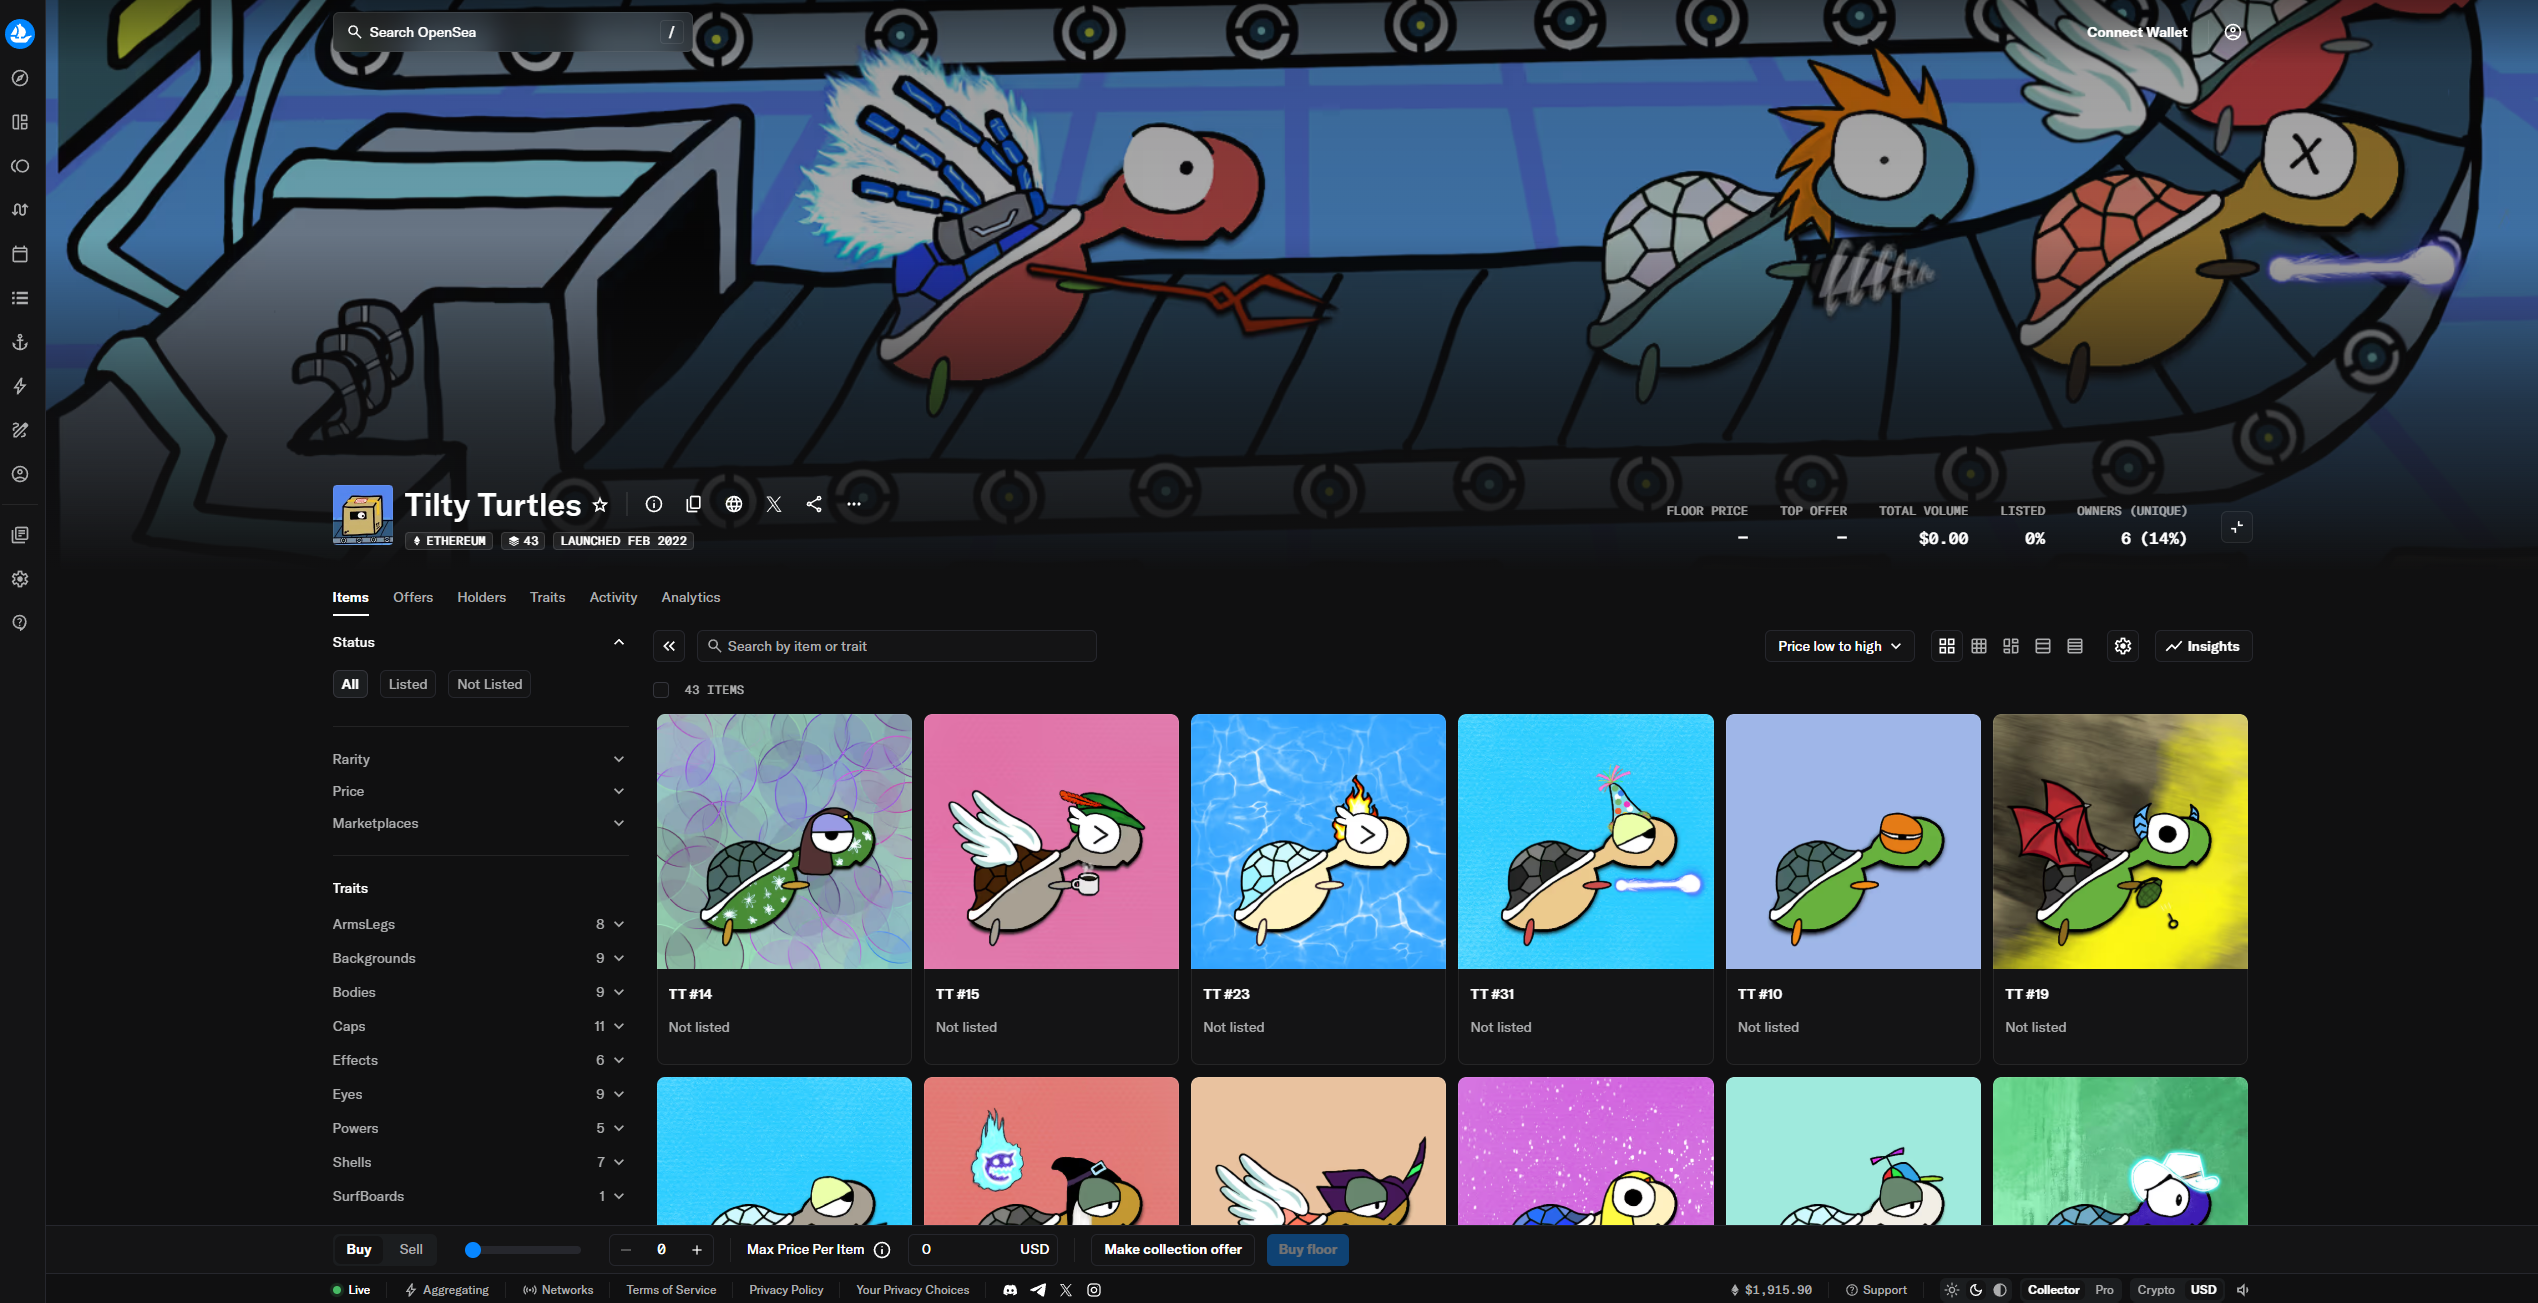The image size is (2538, 1303).
Task: Collapse the collection stats banner icon
Action: [x=2237, y=527]
